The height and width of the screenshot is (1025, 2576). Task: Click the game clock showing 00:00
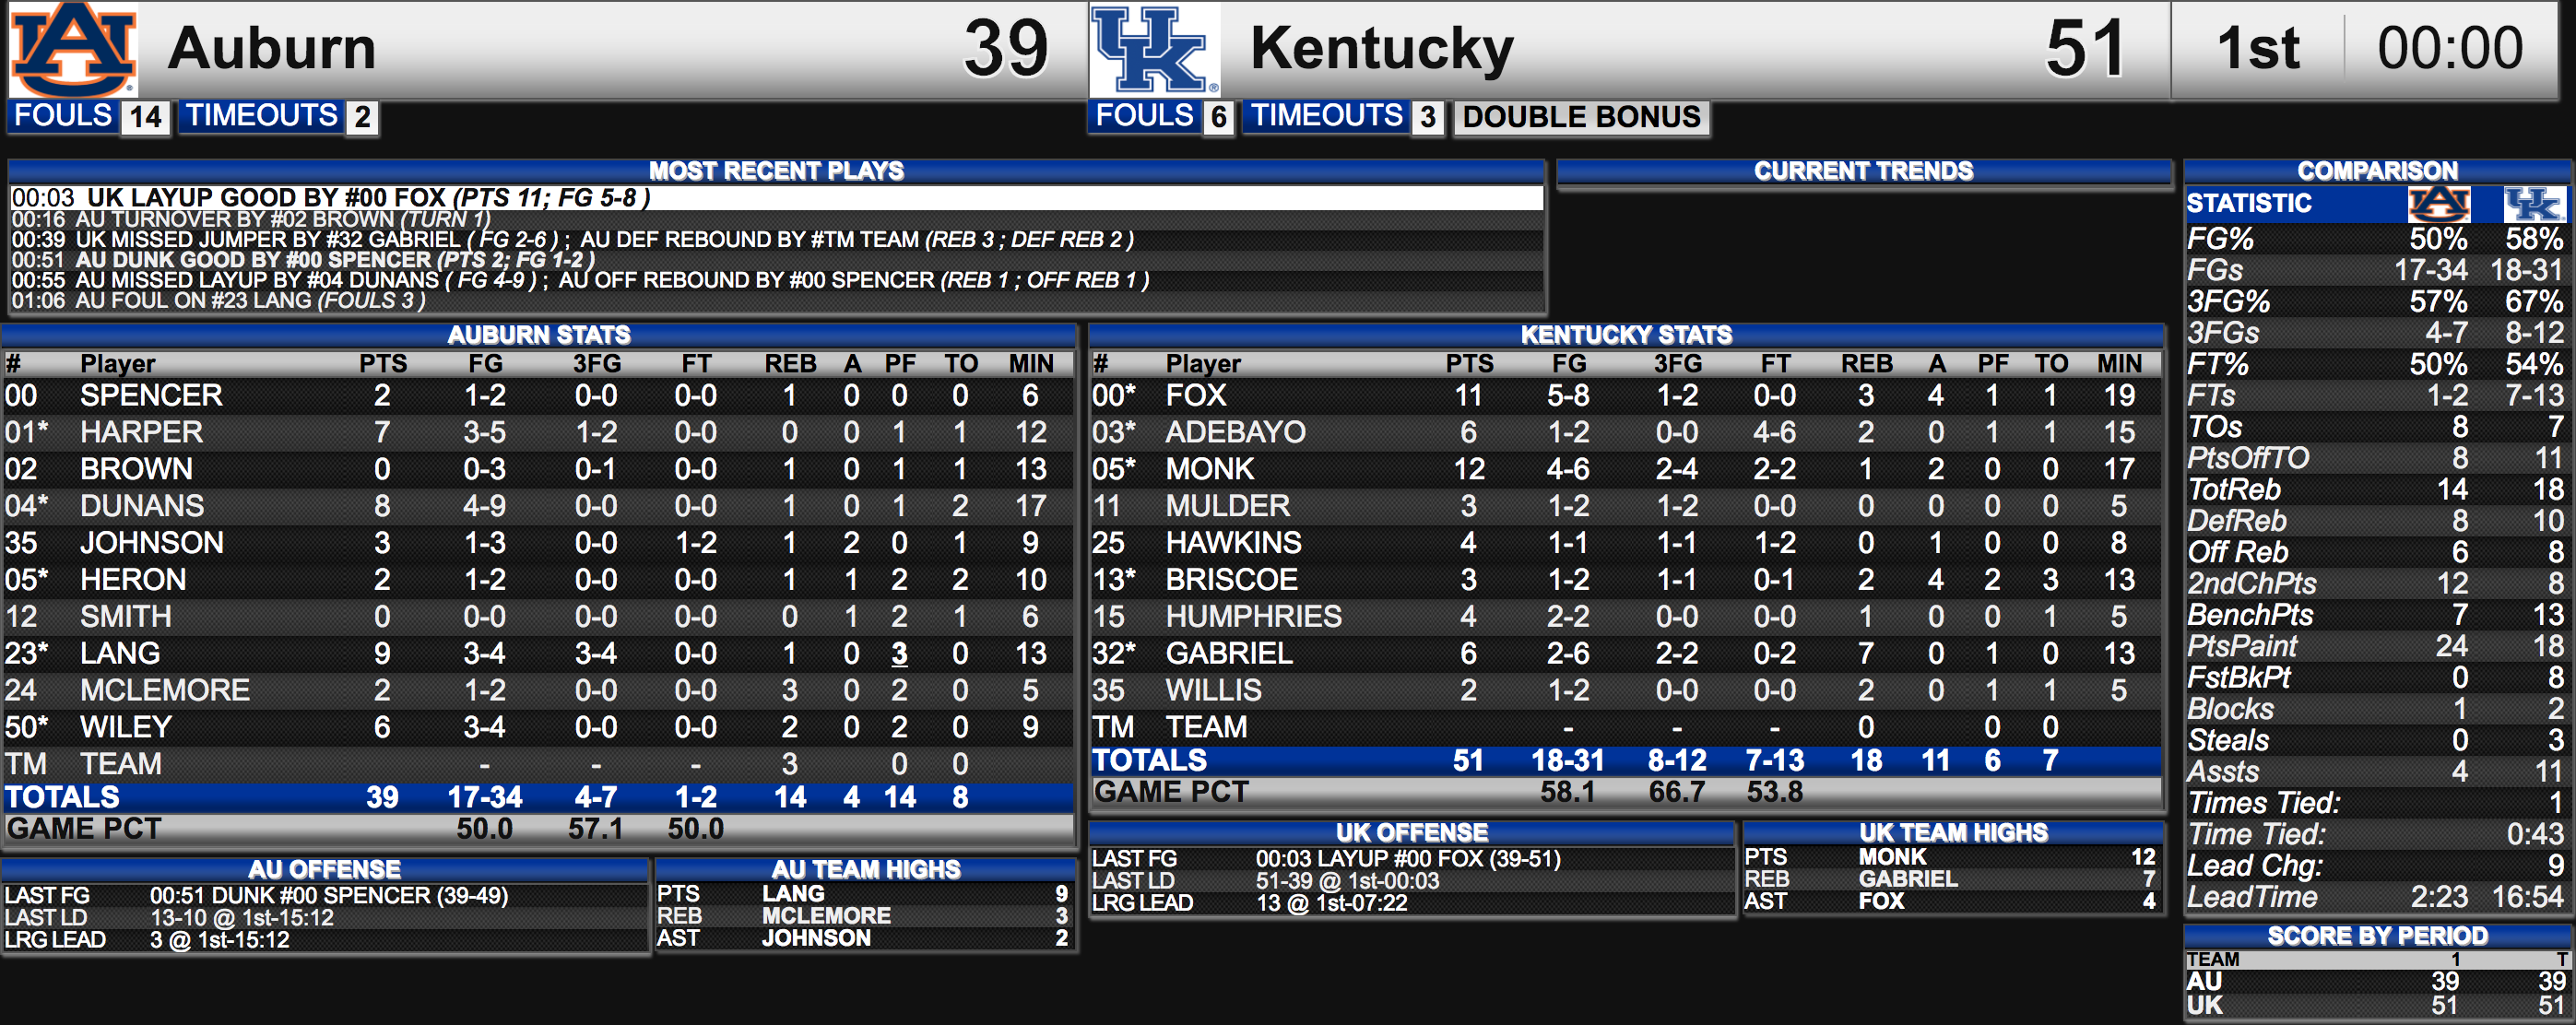[2450, 48]
